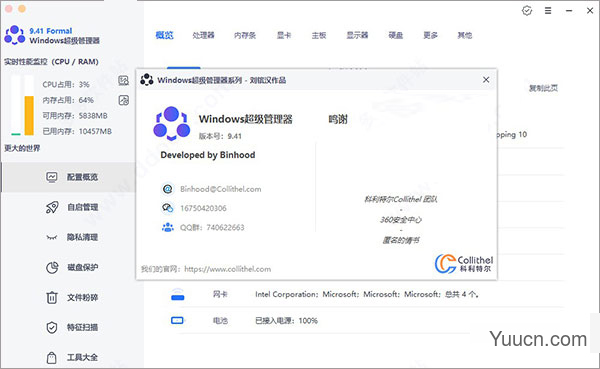This screenshot has width=600, height=369.
Task: Click the memory monitor chart icon
Action: pos(123,100)
